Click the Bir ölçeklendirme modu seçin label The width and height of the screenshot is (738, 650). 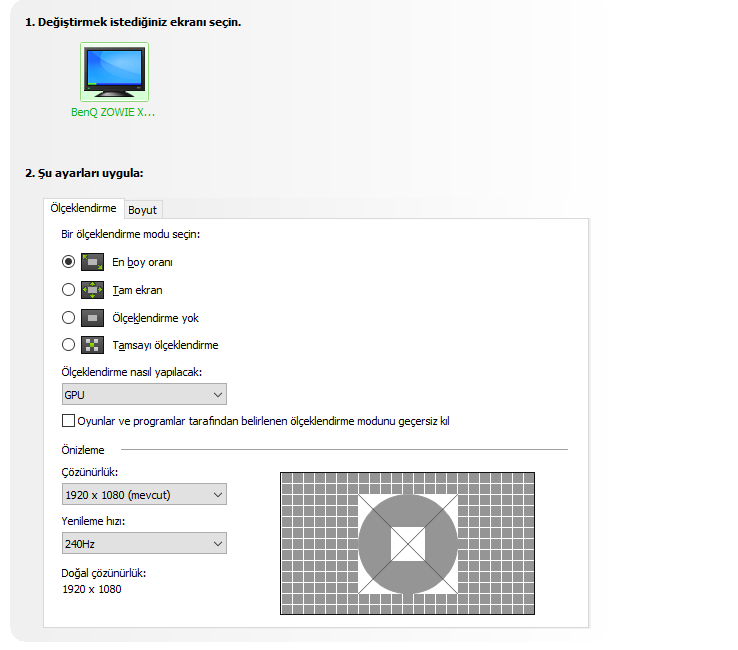[x=131, y=234]
